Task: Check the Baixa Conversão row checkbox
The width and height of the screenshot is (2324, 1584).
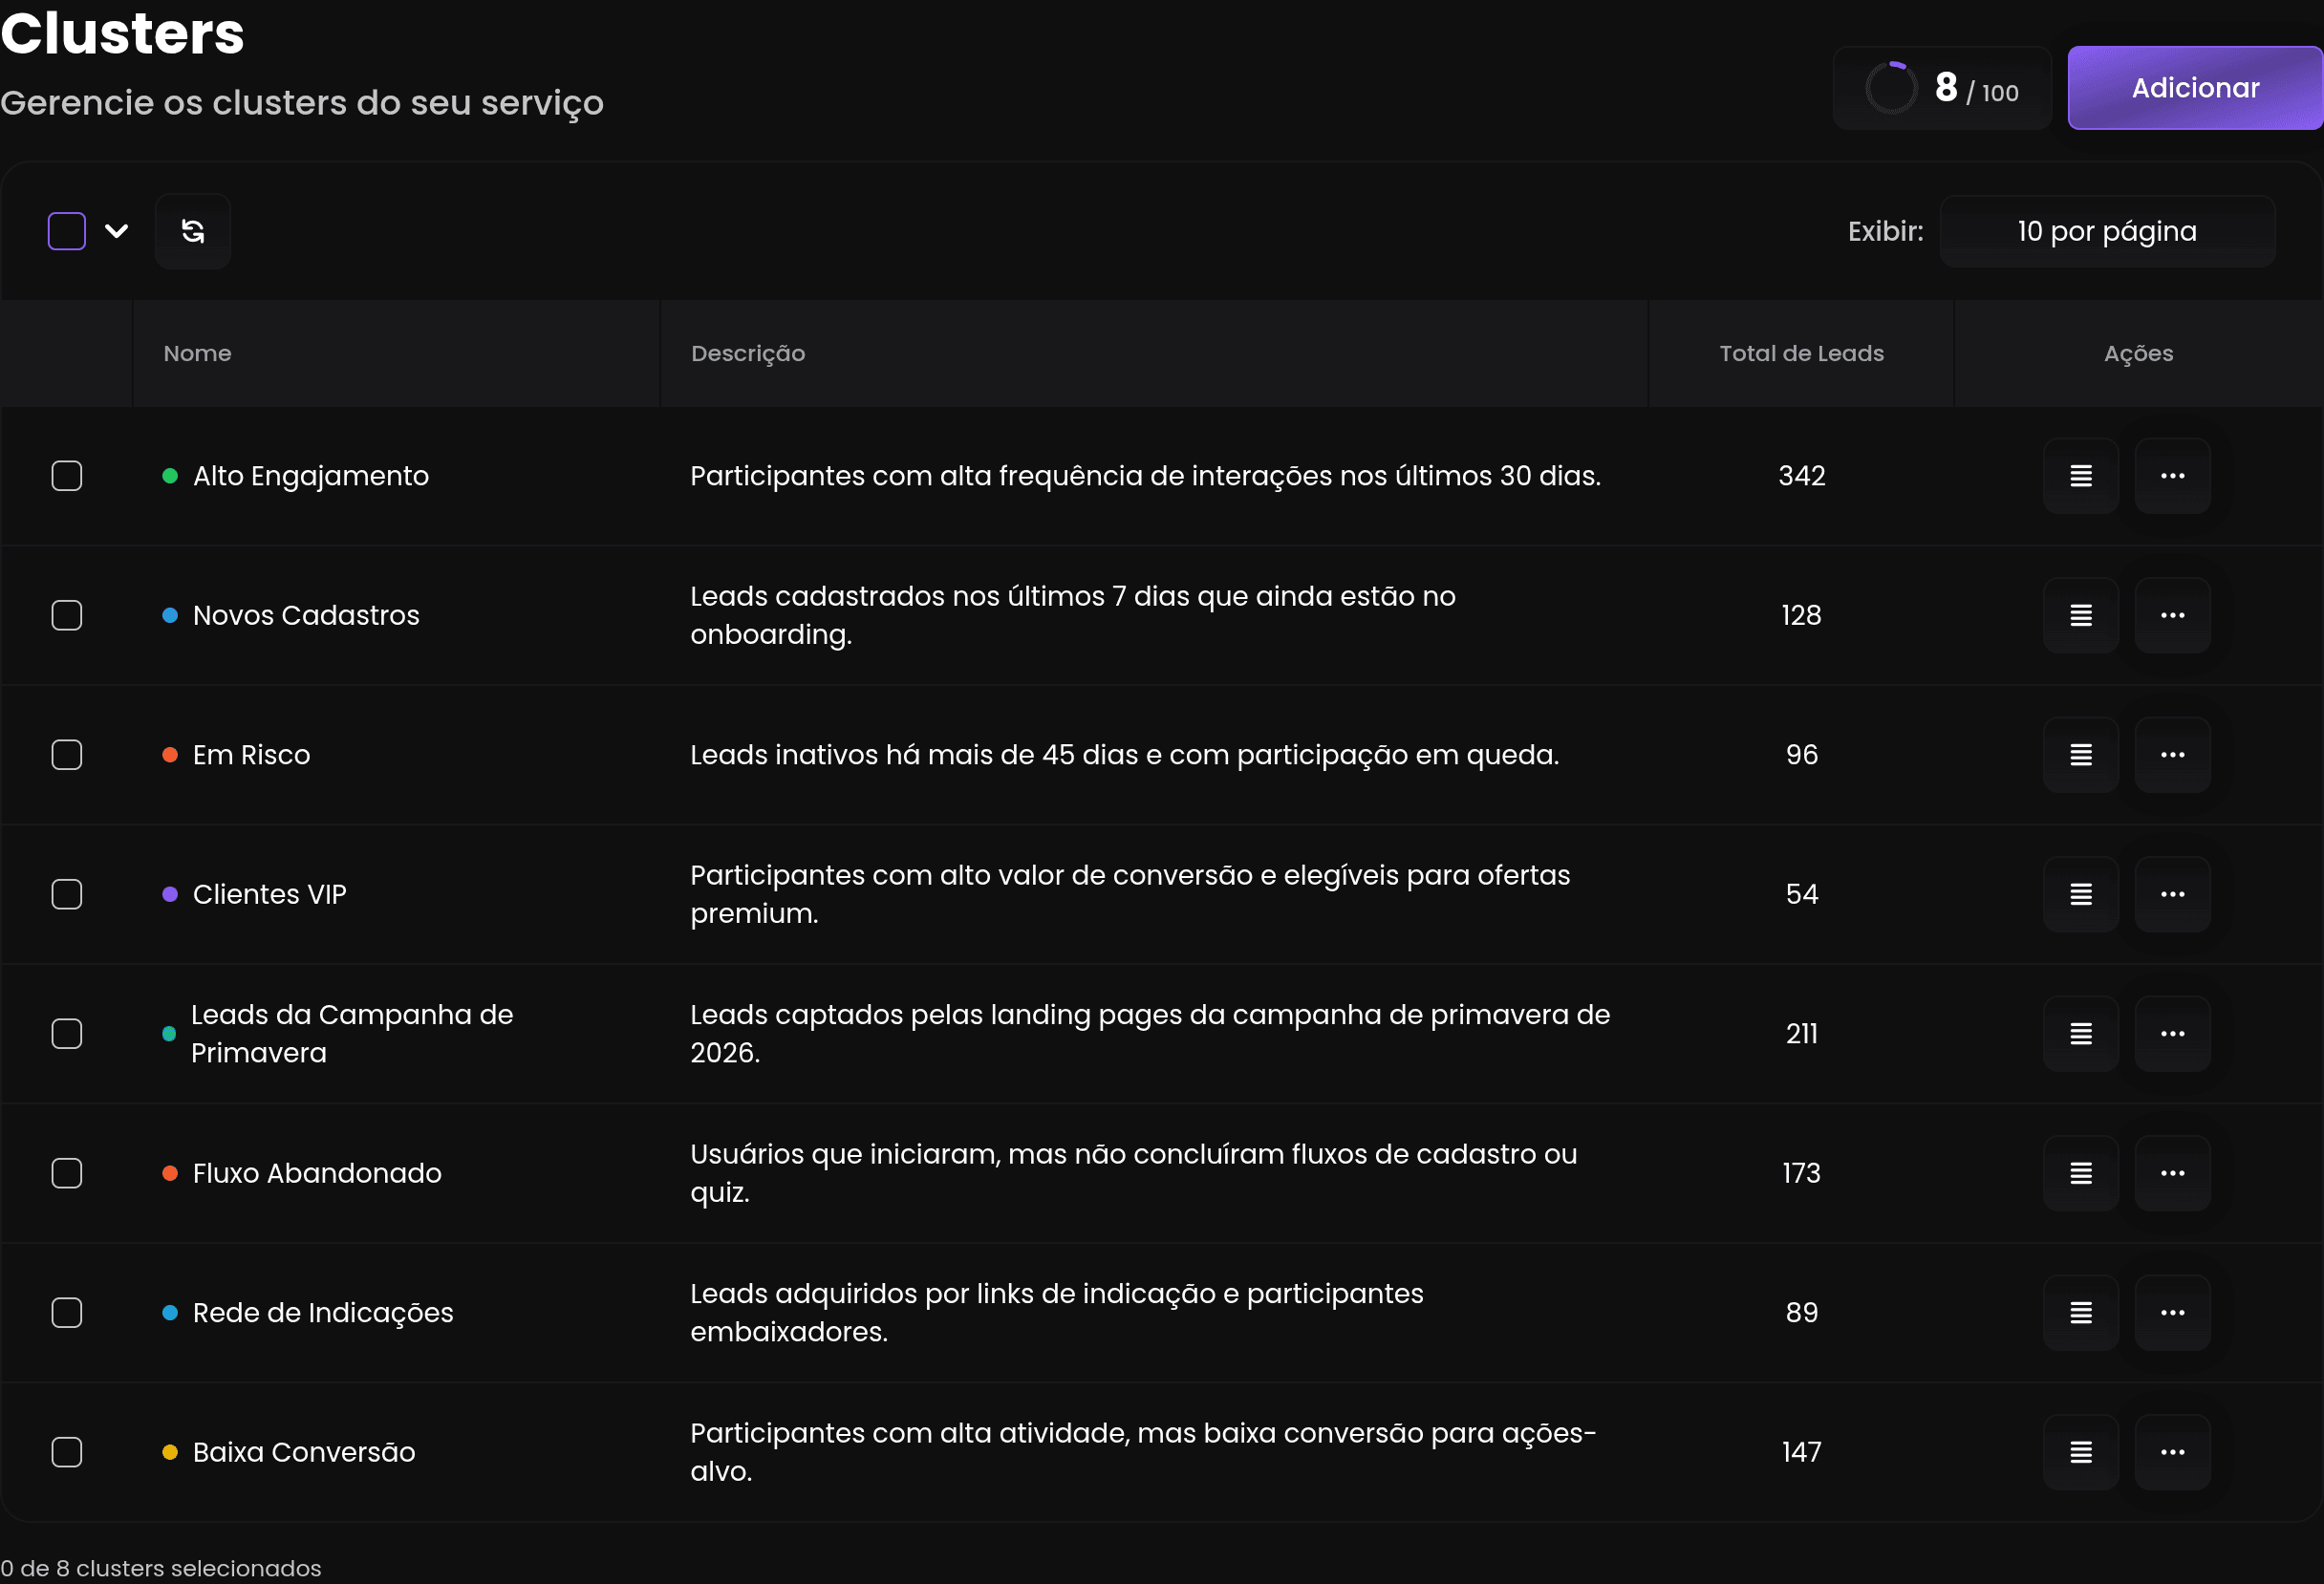Action: coord(67,1452)
